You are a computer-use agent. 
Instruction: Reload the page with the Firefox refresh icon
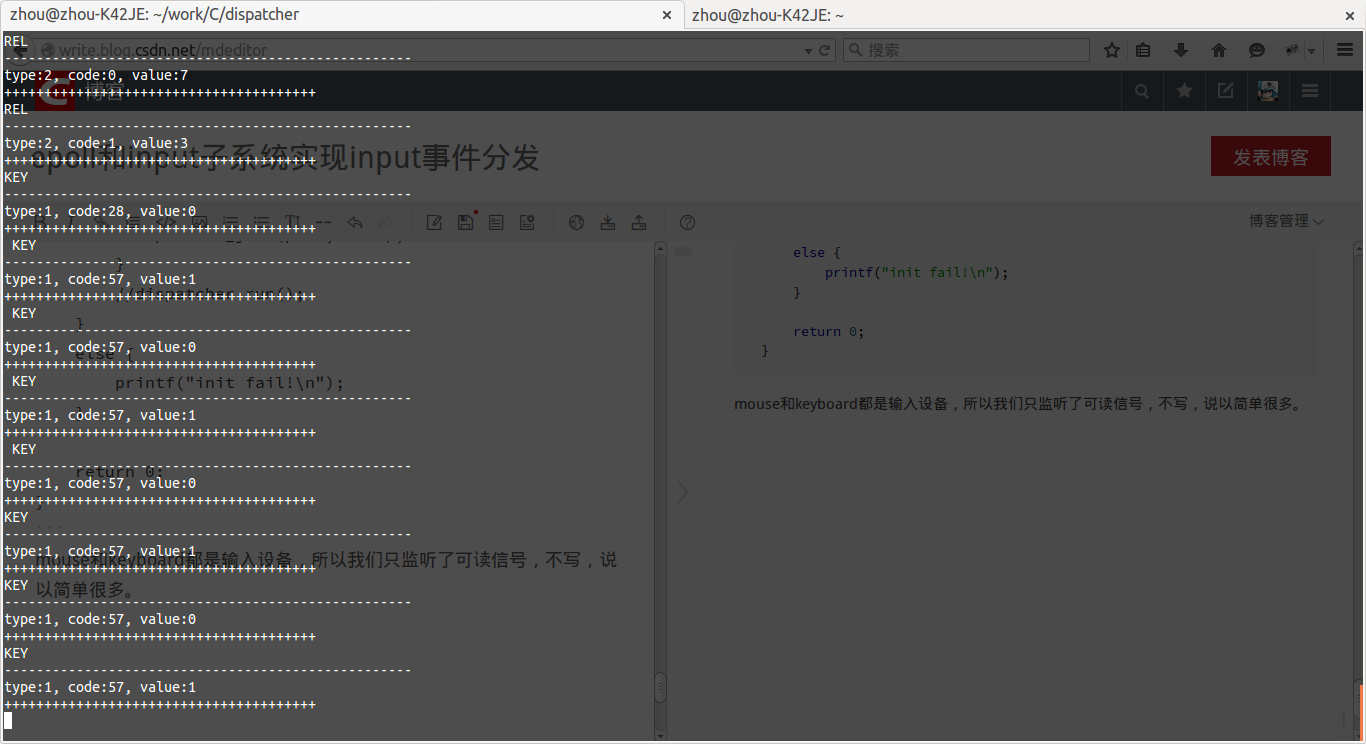[825, 50]
